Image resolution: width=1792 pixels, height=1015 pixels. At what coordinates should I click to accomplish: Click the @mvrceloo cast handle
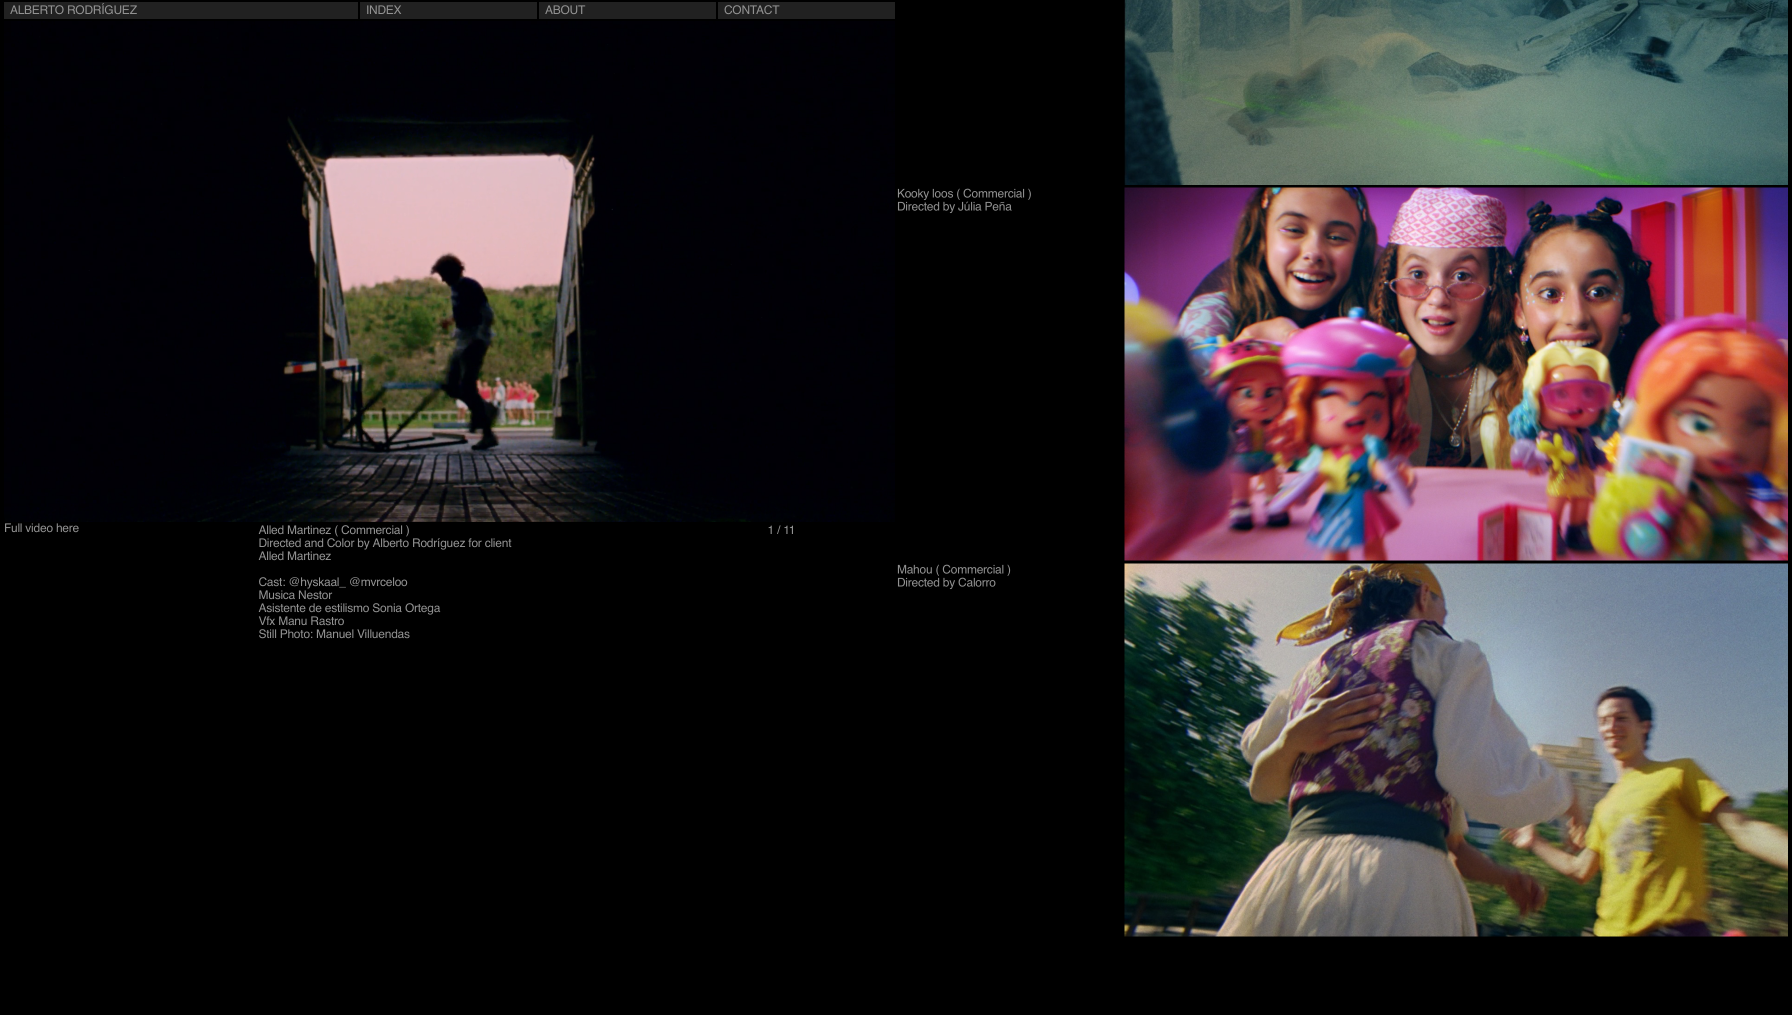pyautogui.click(x=378, y=582)
